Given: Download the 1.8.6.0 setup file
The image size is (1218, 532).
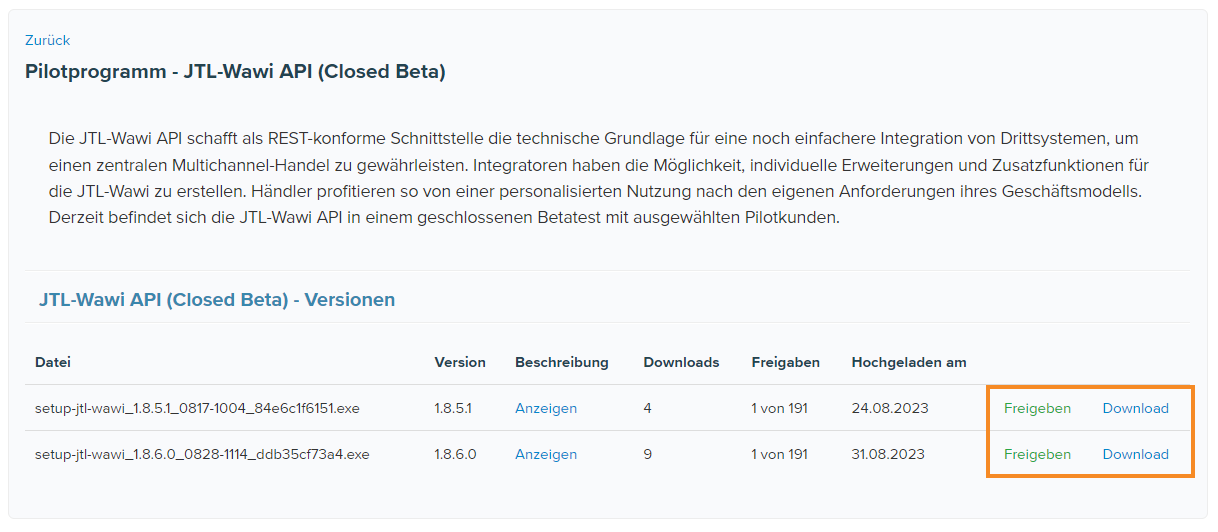Looking at the screenshot, I should pos(1135,454).
